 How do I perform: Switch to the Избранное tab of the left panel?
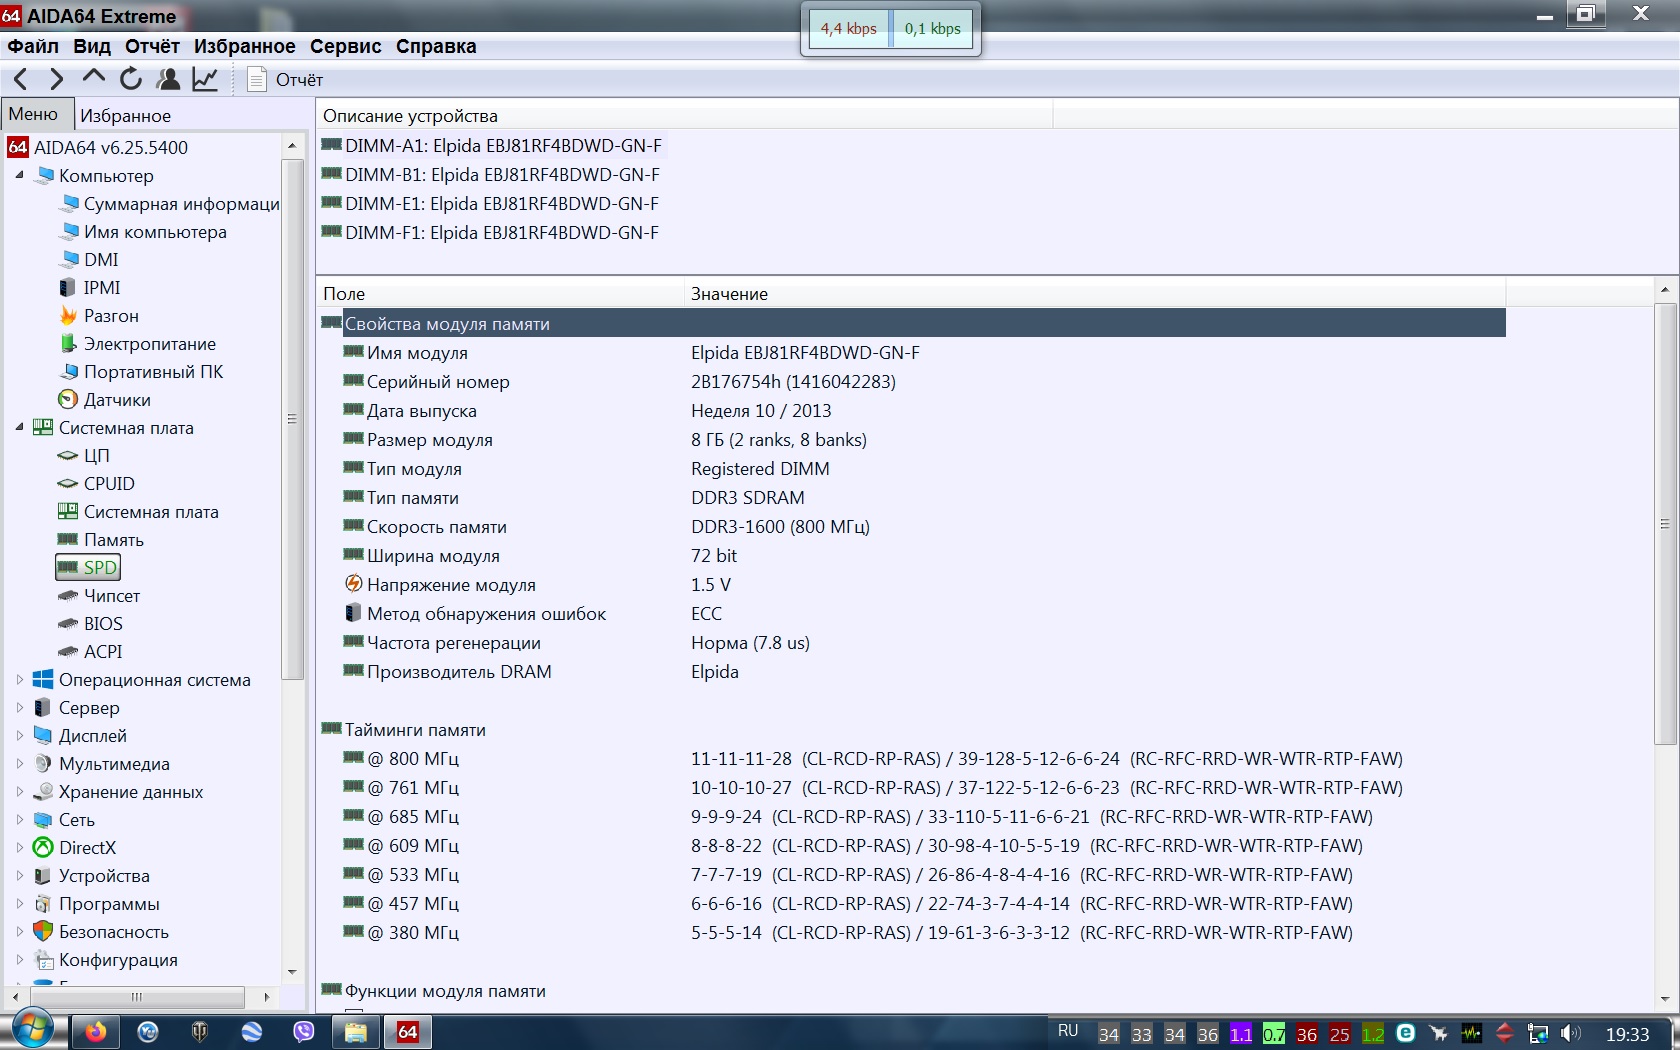[x=126, y=116]
